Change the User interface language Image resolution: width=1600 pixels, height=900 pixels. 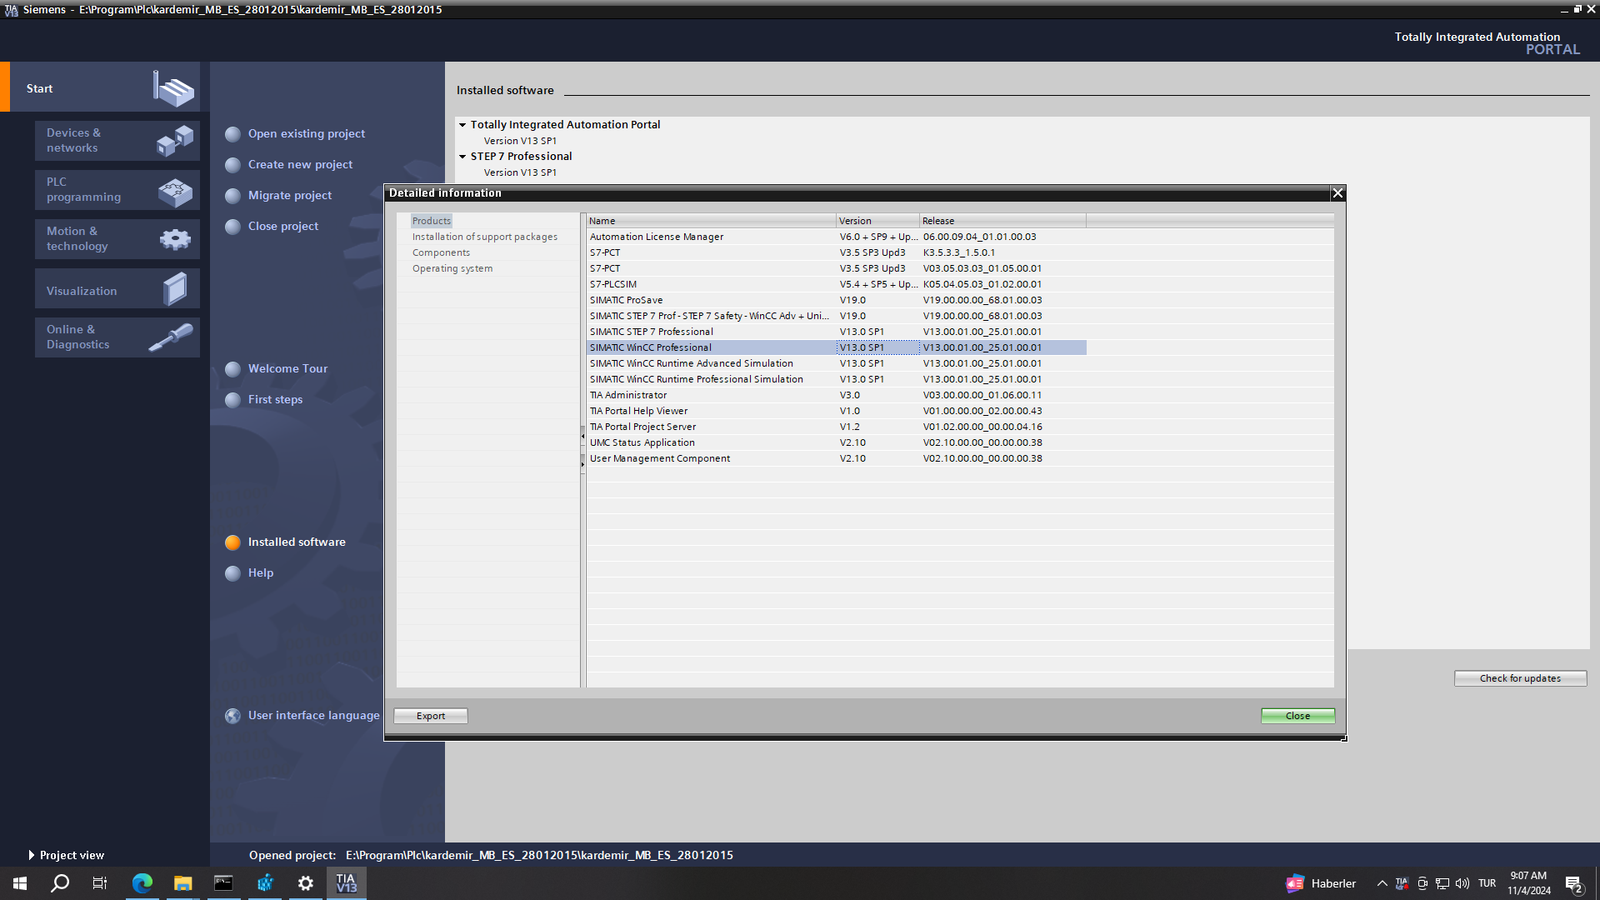click(314, 716)
